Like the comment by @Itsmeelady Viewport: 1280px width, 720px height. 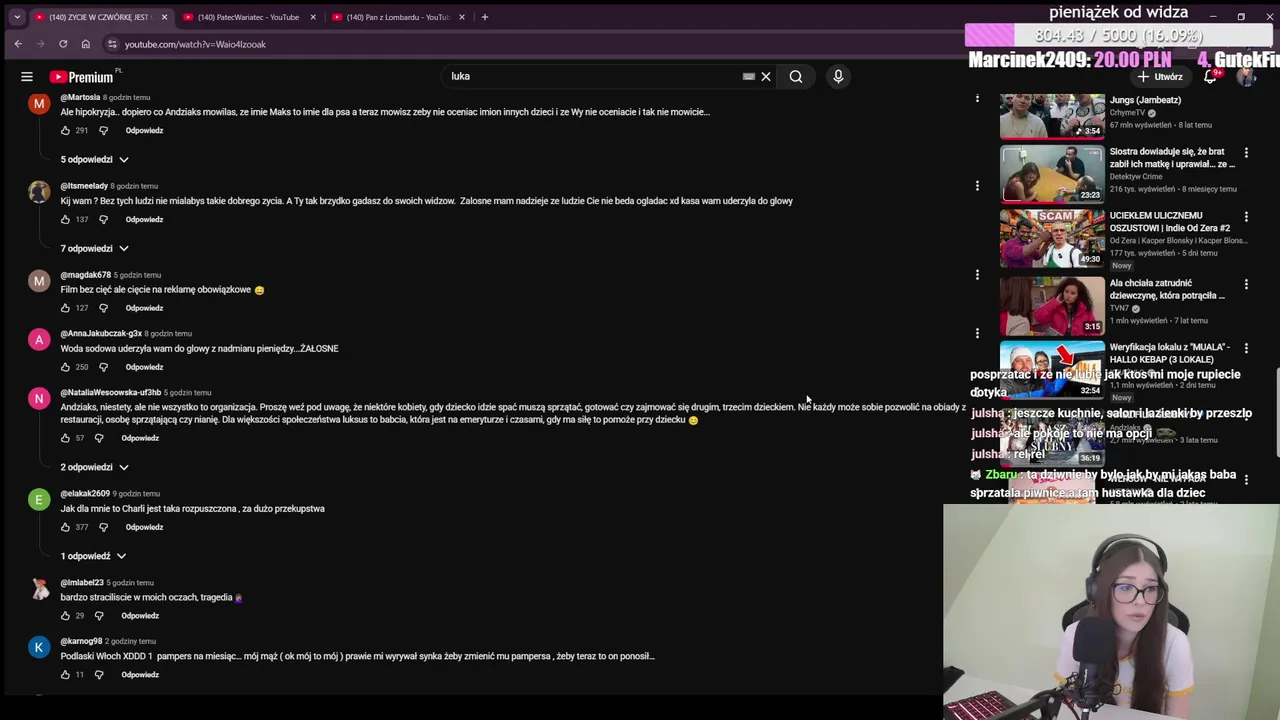coord(66,220)
